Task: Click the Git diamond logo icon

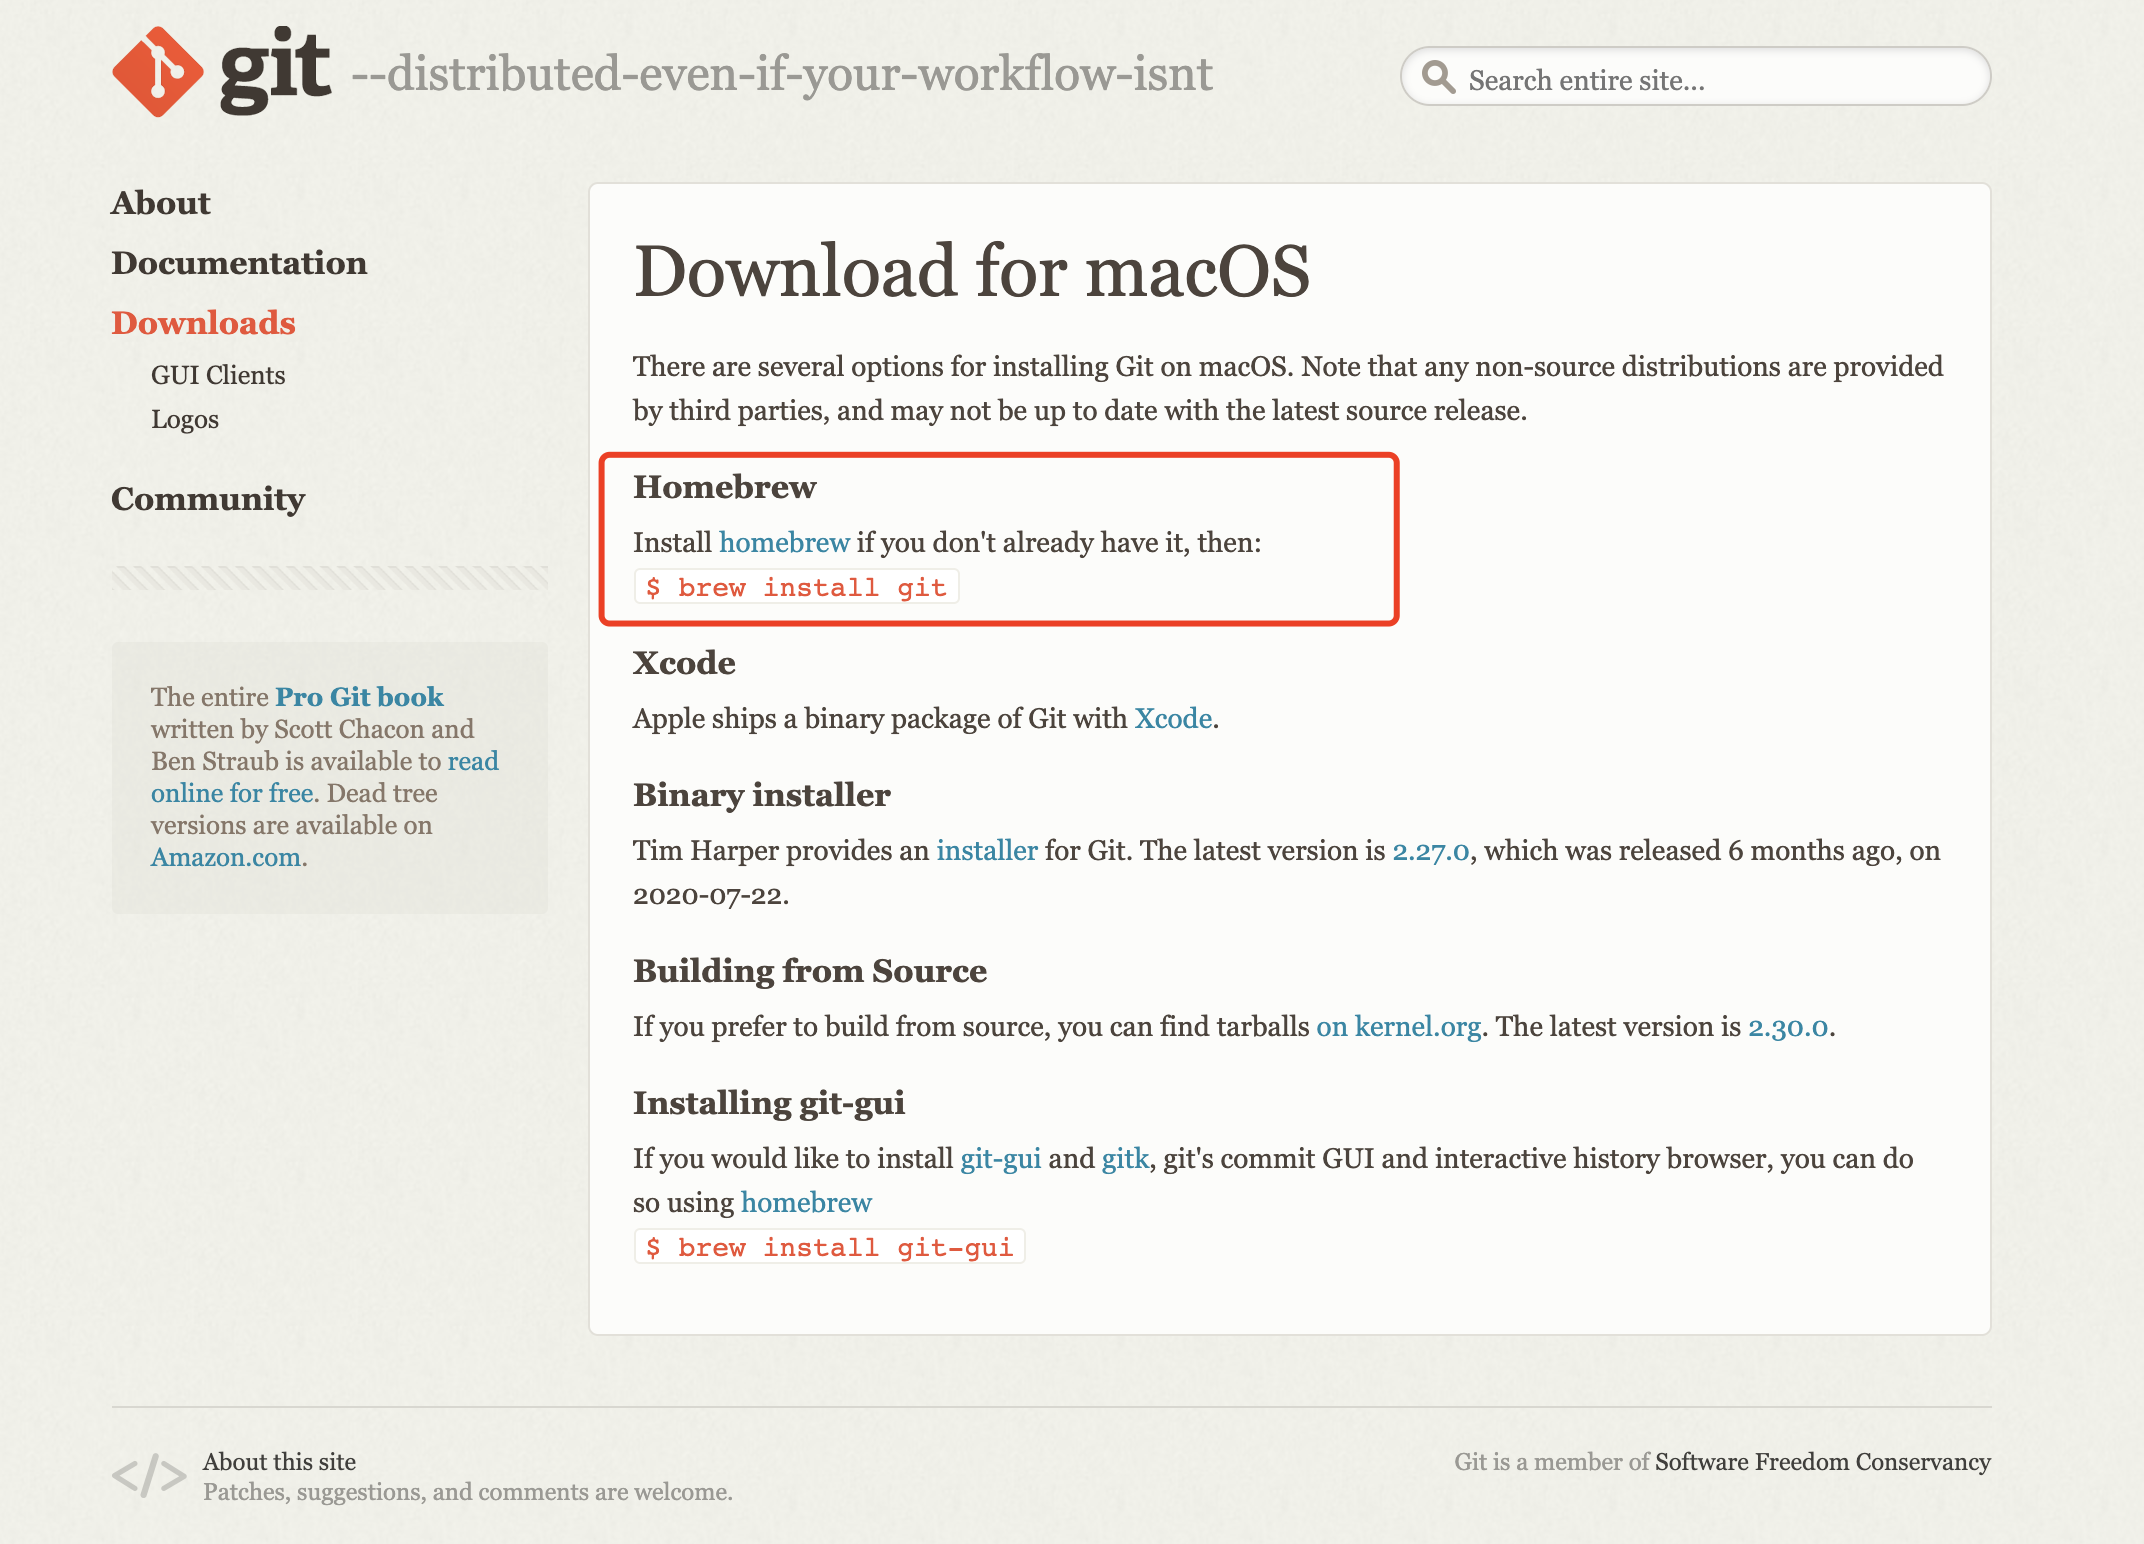Action: (x=158, y=72)
